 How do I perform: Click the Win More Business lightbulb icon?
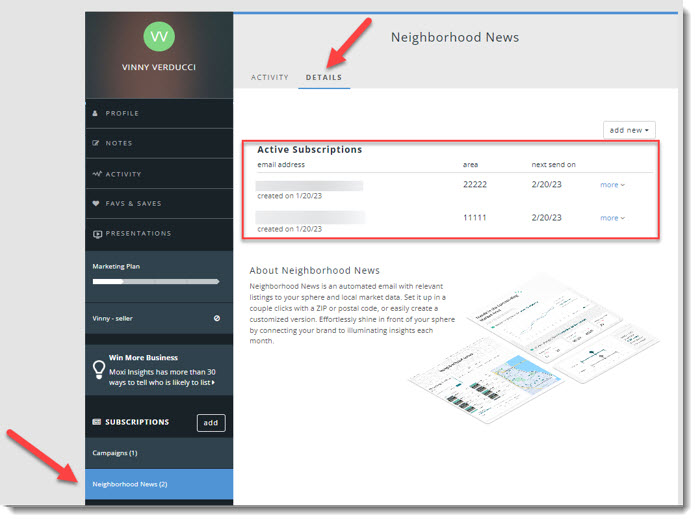(98, 370)
